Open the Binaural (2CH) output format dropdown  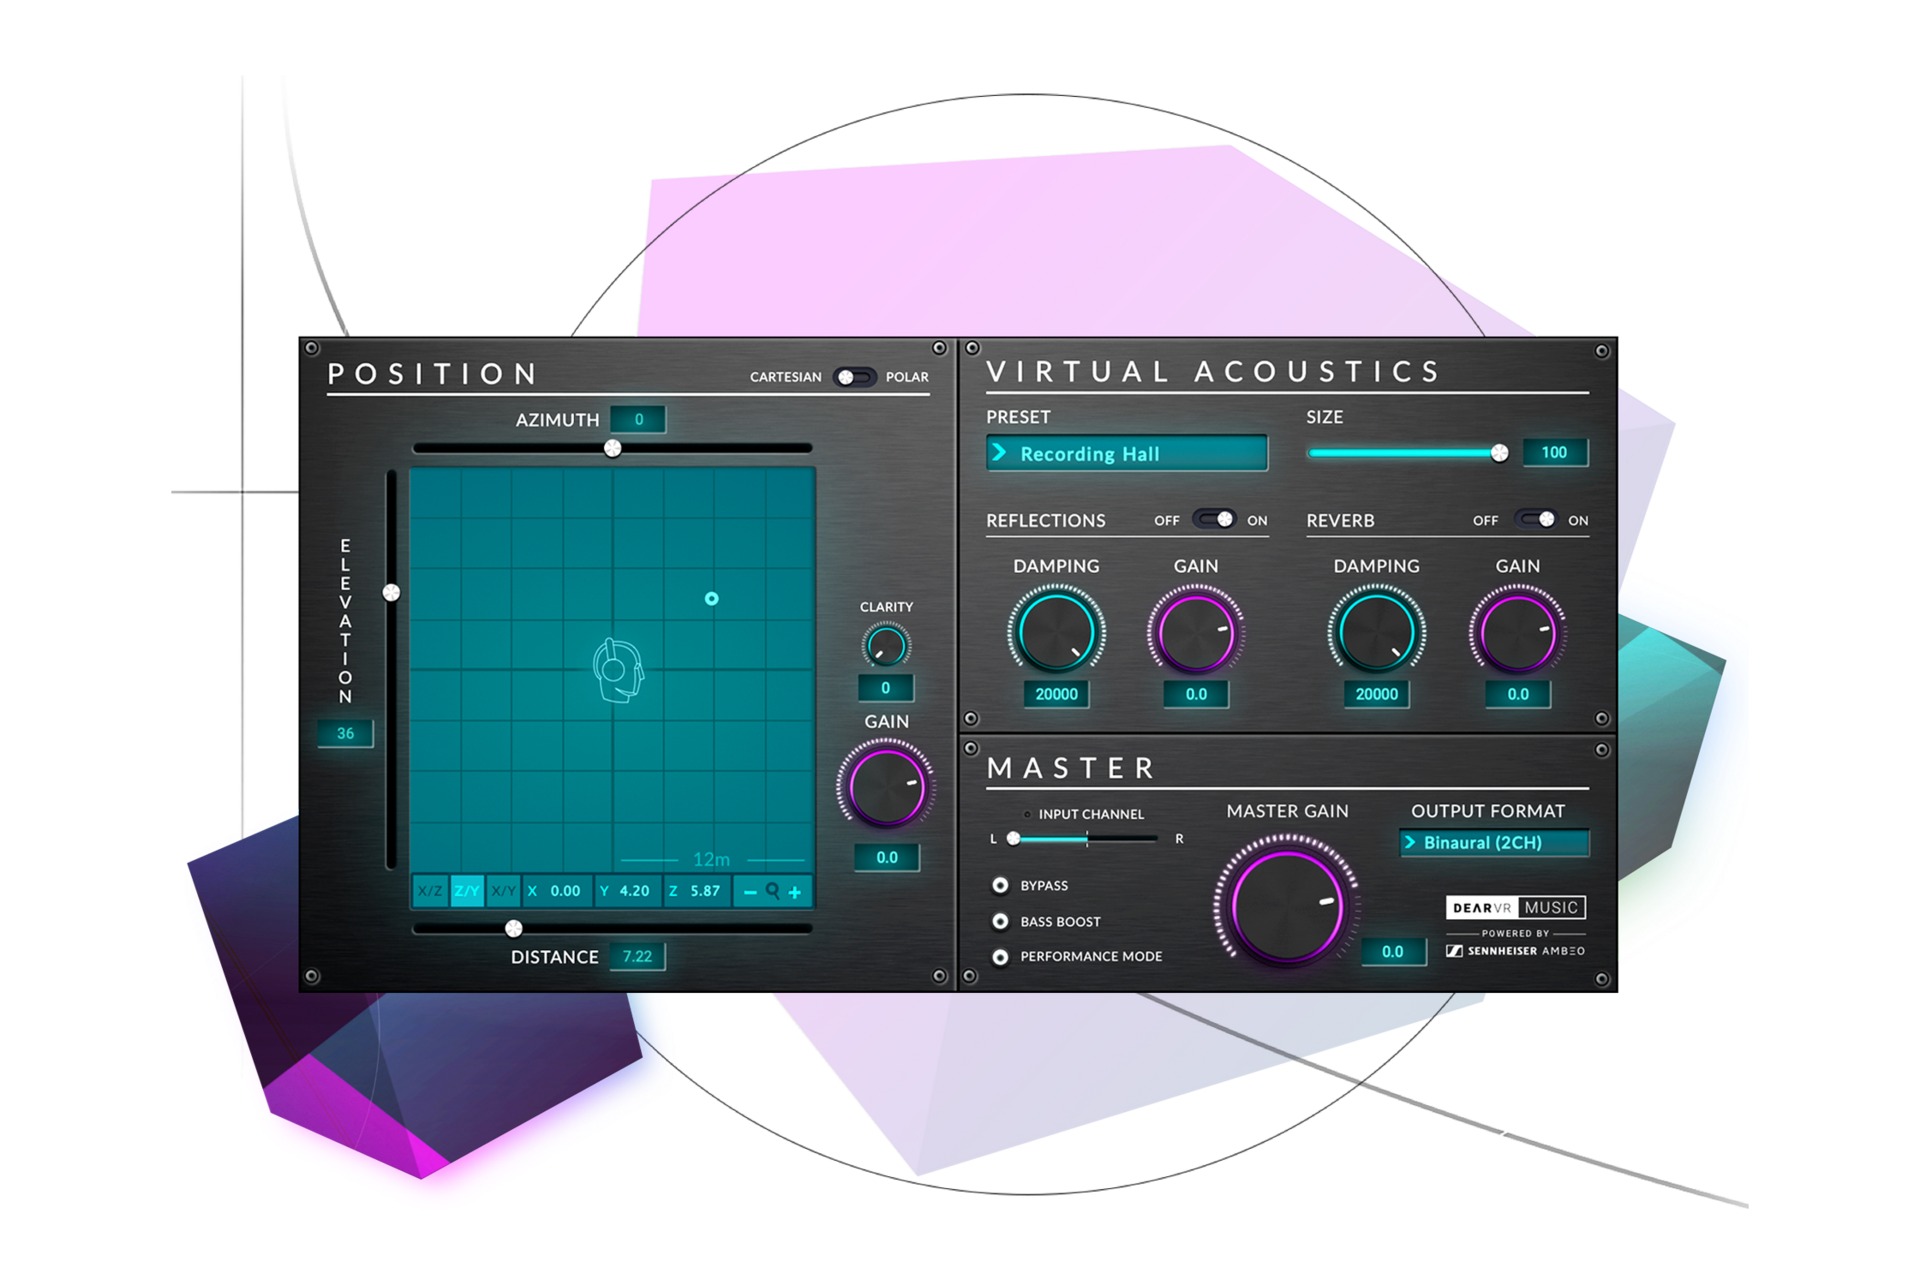pos(1494,843)
